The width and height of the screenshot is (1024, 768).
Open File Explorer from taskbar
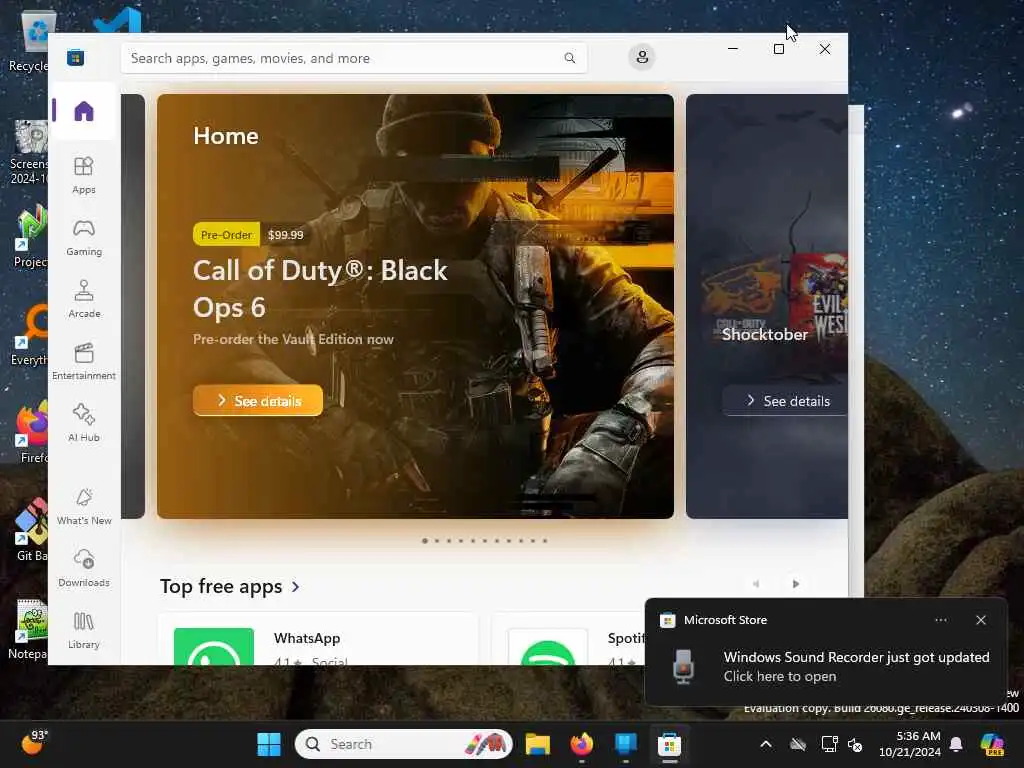tap(537, 744)
